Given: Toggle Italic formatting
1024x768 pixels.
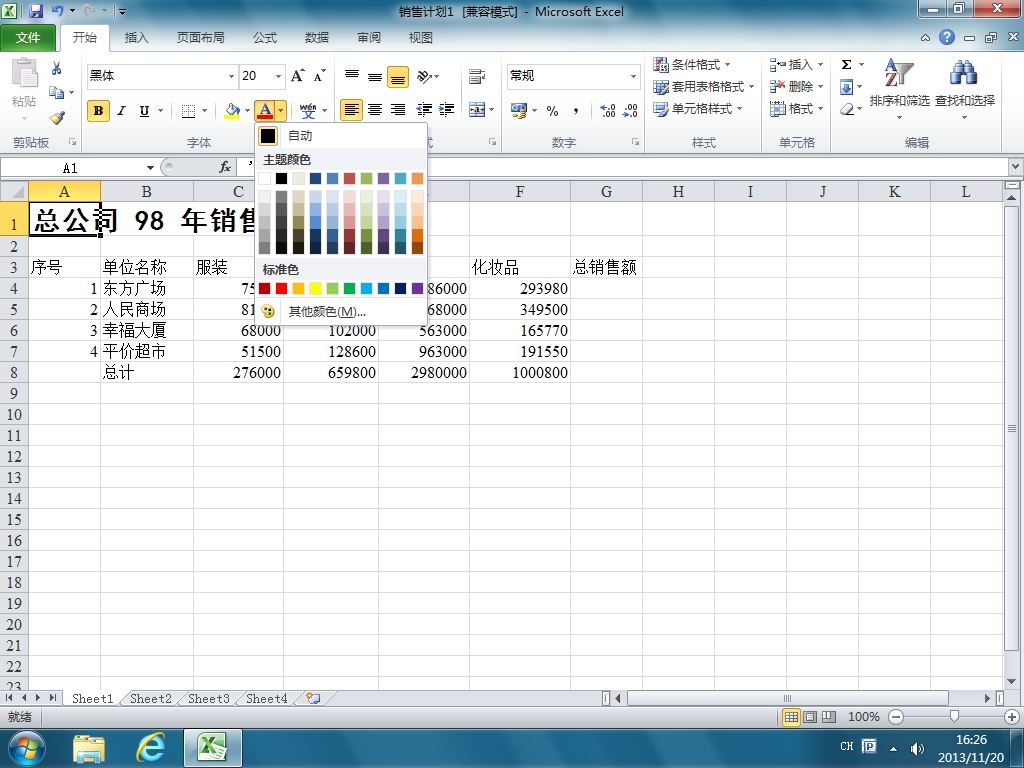Looking at the screenshot, I should 121,110.
